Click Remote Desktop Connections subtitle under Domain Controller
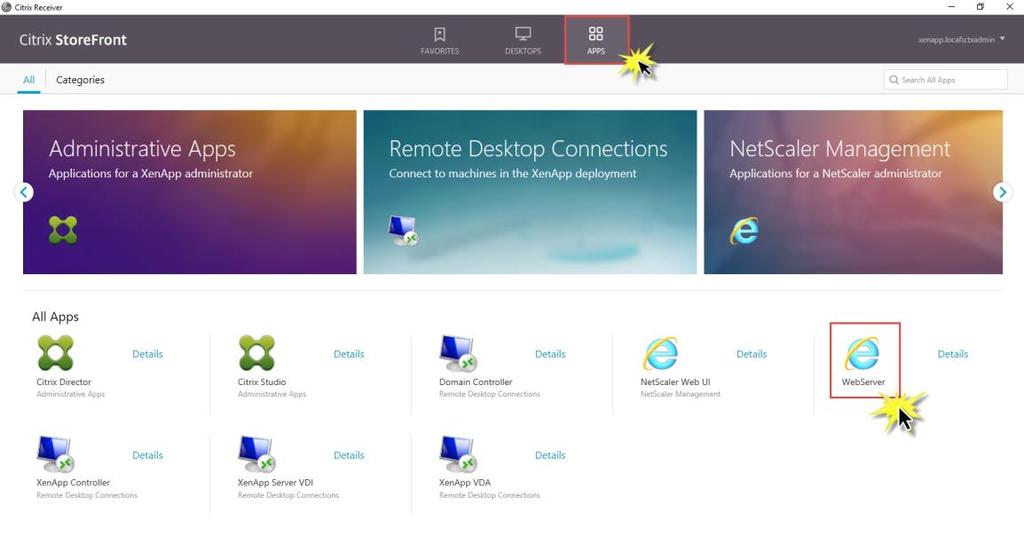 490,394
